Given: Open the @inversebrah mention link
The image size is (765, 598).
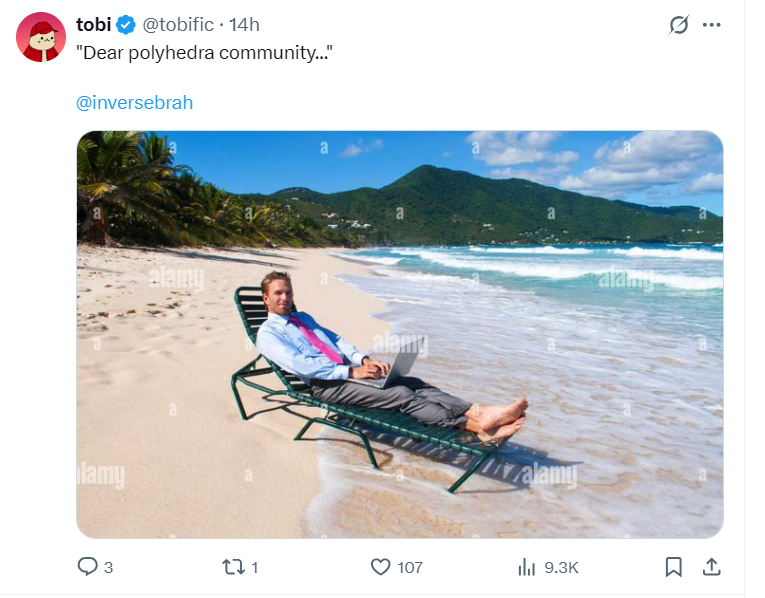Looking at the screenshot, I should point(134,102).
